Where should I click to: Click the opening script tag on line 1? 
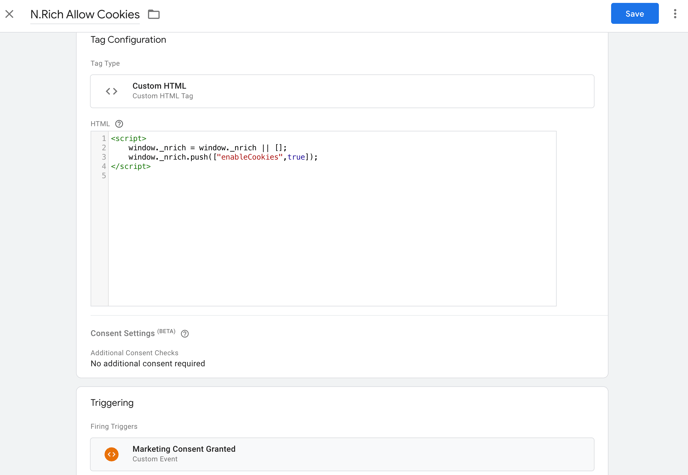[129, 139]
